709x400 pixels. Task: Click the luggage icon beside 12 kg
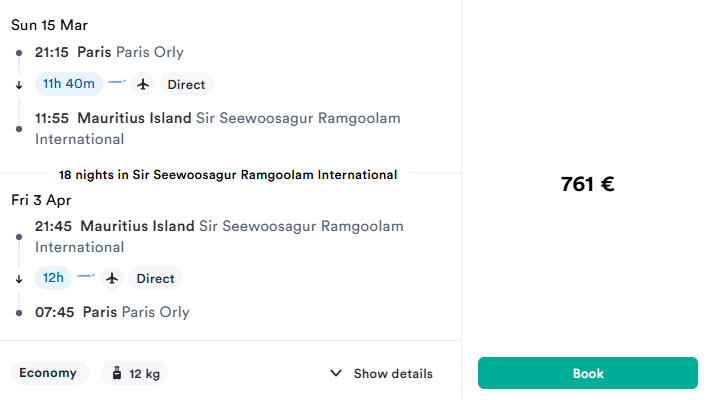pyautogui.click(x=117, y=374)
